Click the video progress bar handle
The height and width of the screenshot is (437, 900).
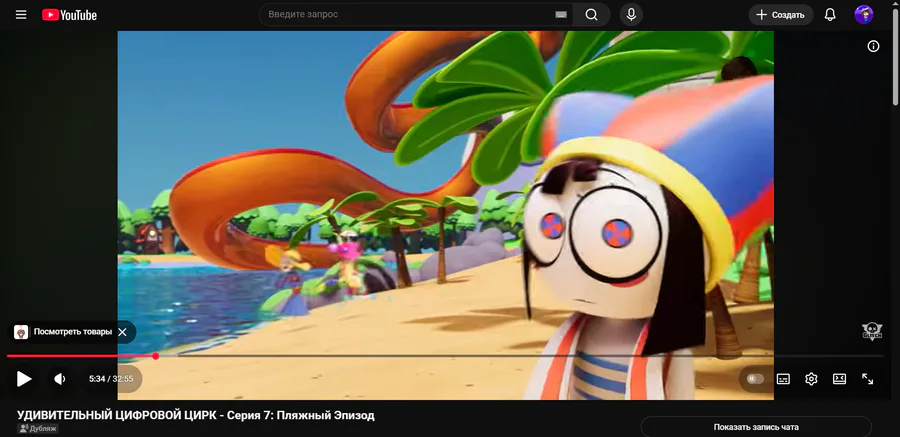point(156,356)
